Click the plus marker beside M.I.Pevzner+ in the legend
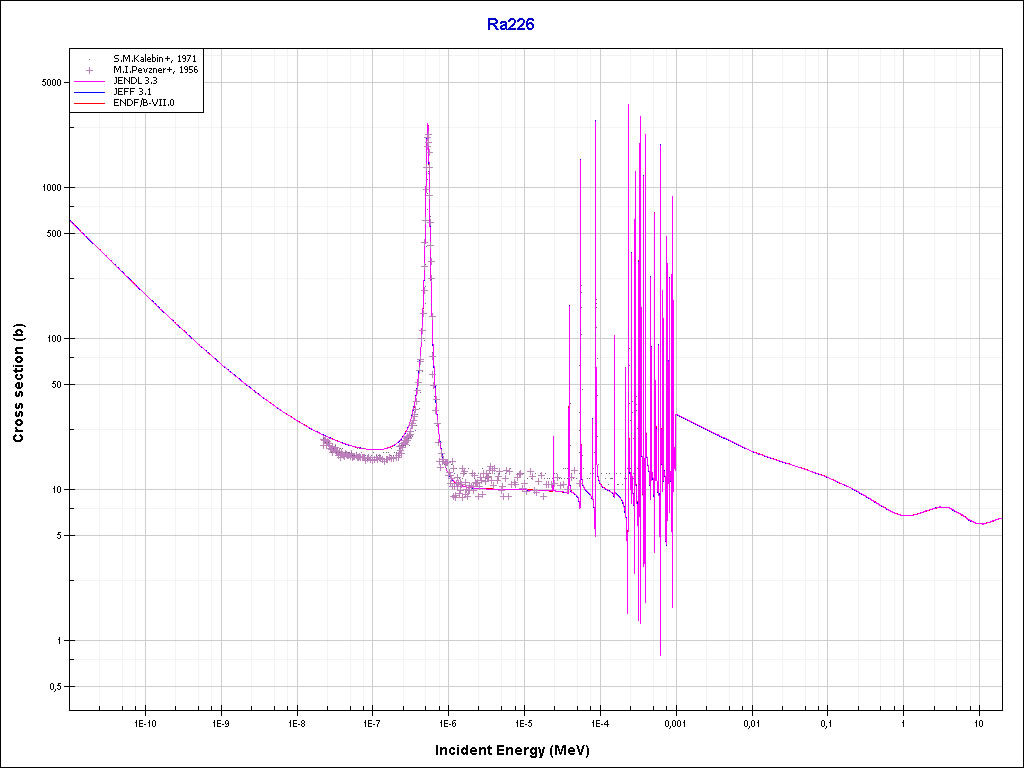The image size is (1024, 768). 90,70
